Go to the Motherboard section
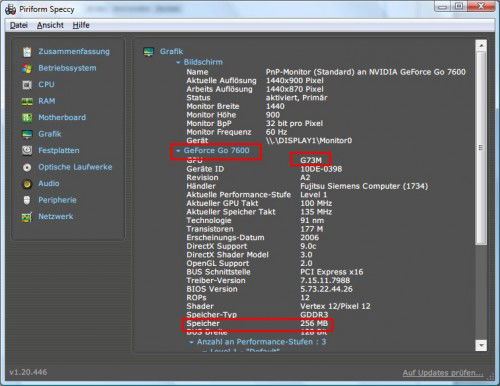This screenshot has width=500, height=386. click(x=62, y=117)
